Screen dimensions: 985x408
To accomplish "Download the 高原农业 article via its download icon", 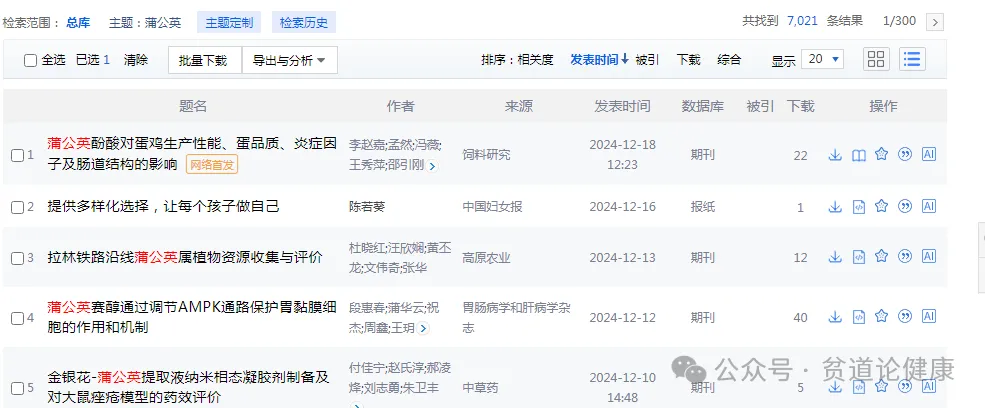I will [835, 257].
